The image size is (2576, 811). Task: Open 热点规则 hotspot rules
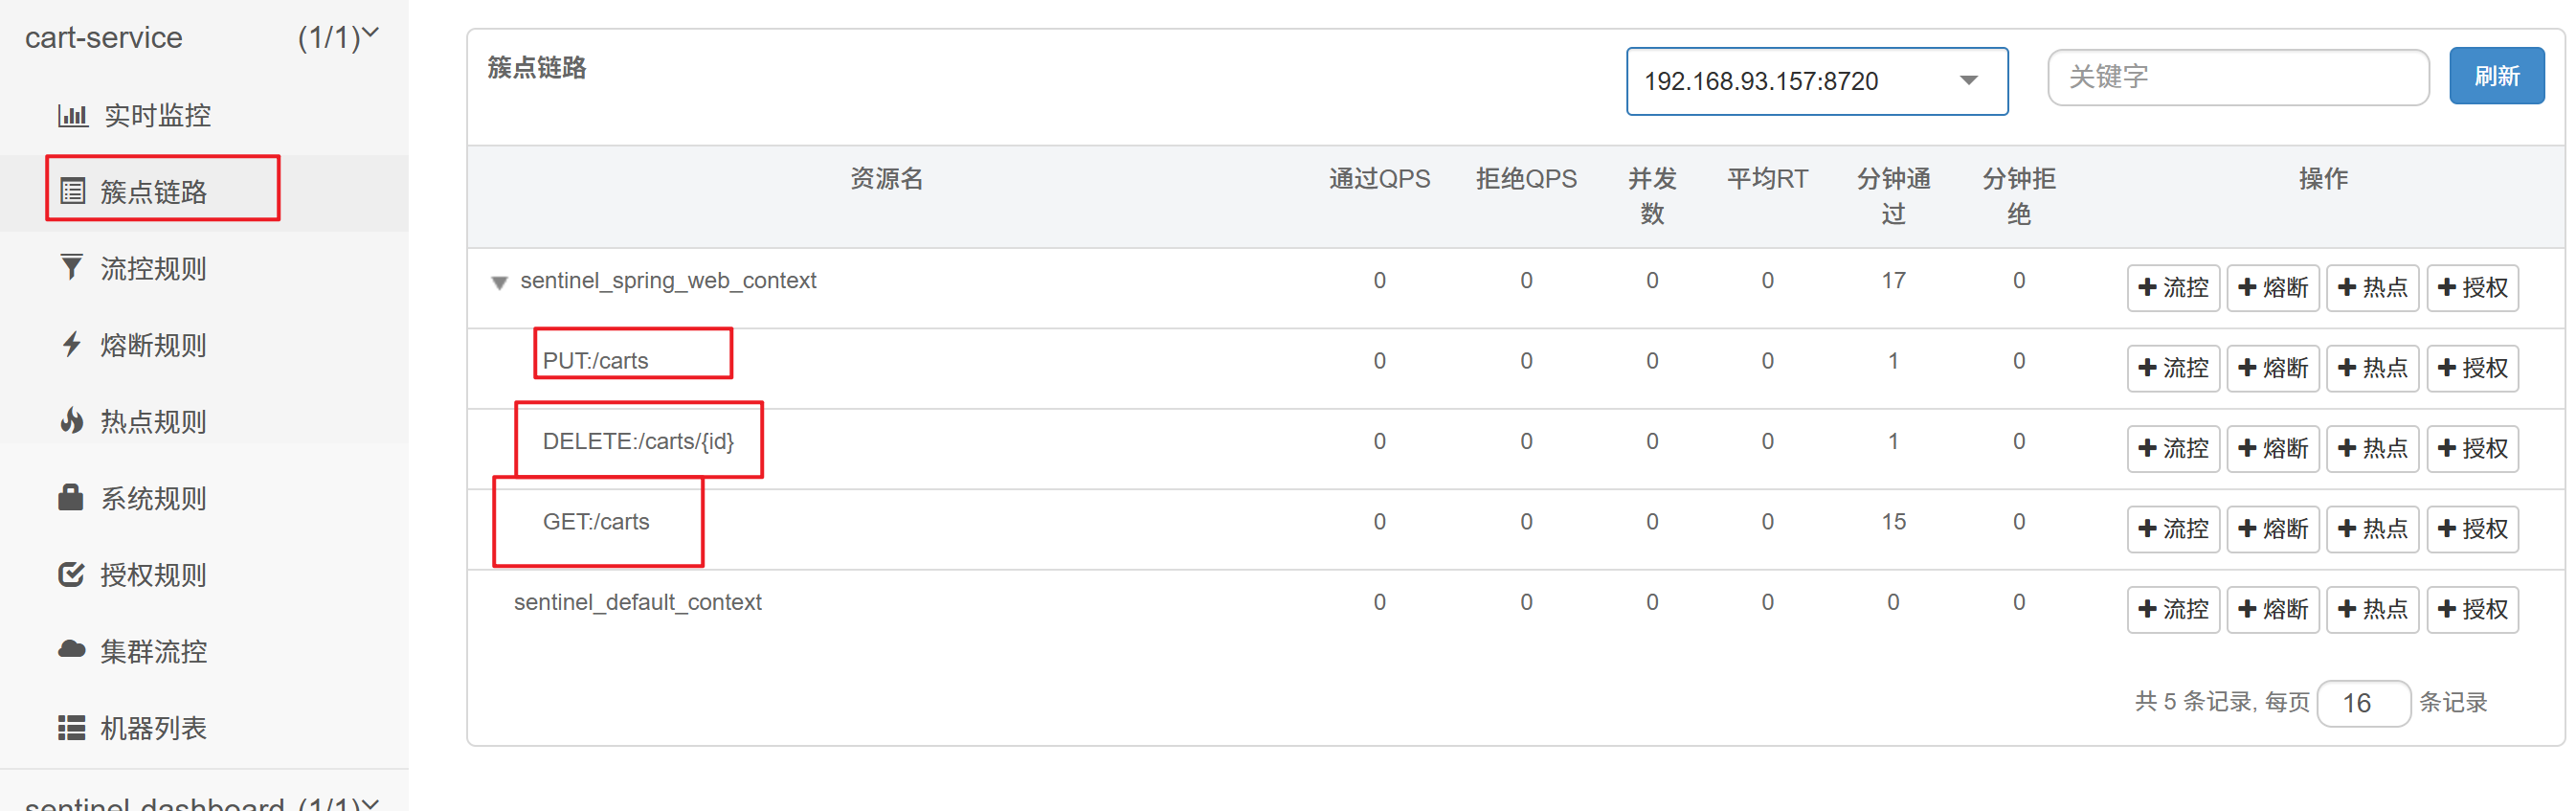coord(153,421)
